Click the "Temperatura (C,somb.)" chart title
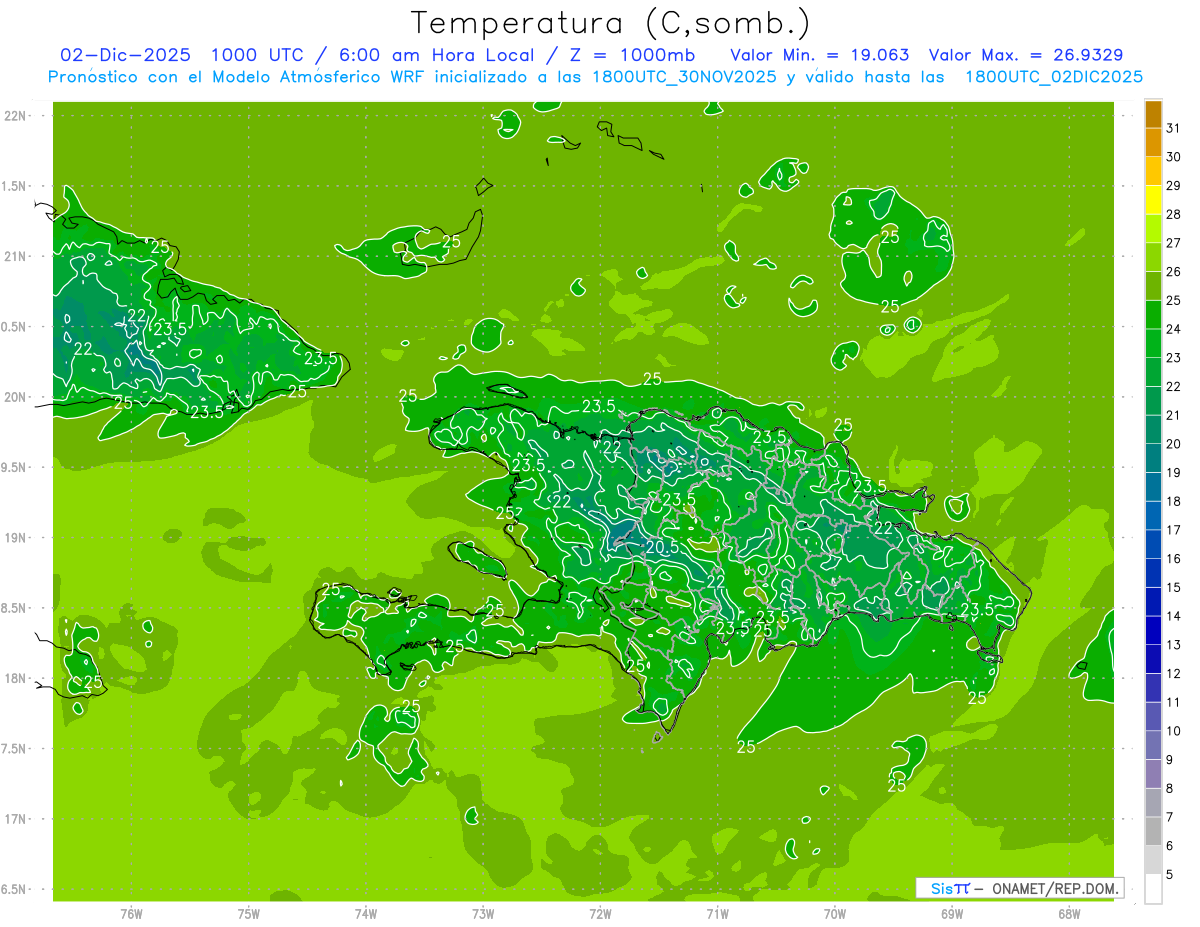This screenshot has width=1200, height=927. [x=610, y=23]
